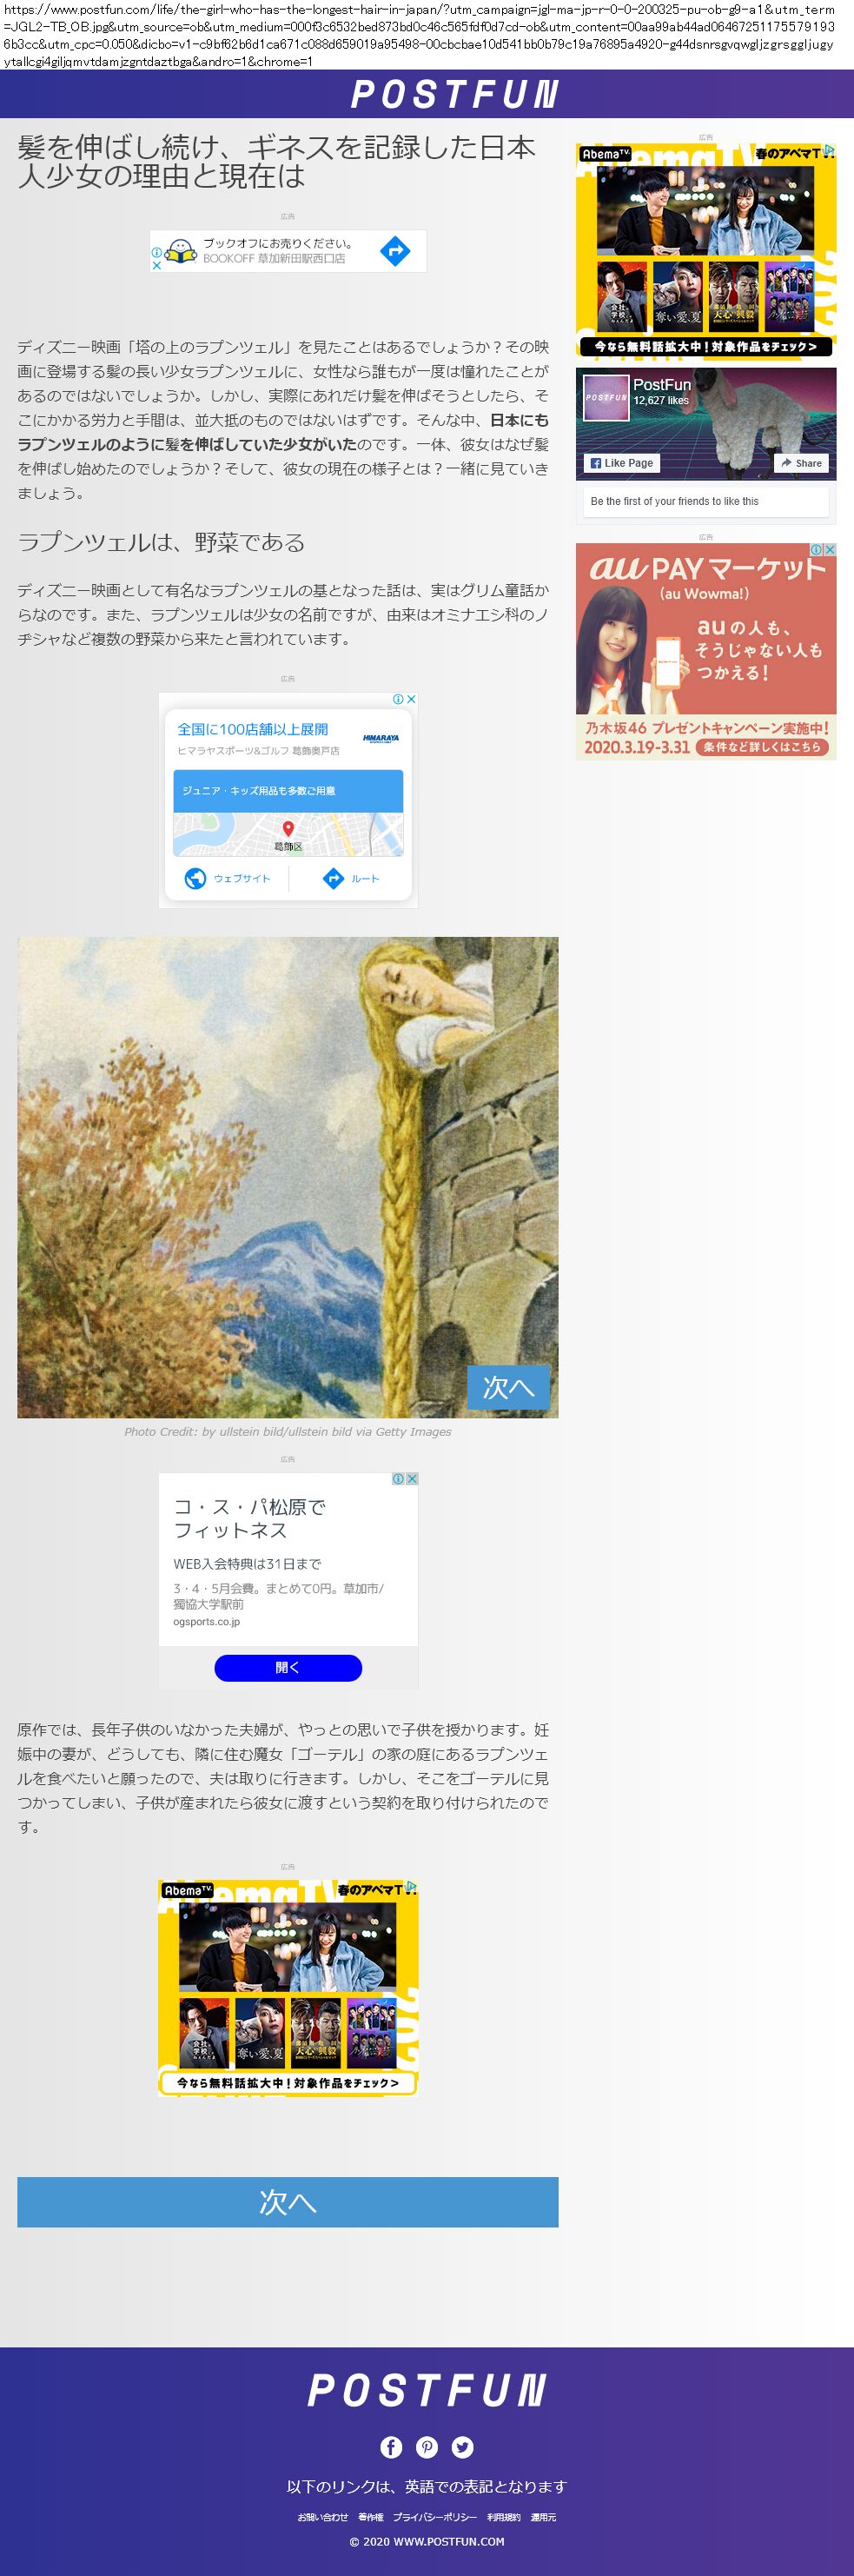Screen dimensions: 854x2576
Task: Close the コ・ス・パ松原 fitness ad
Action: [411, 1479]
